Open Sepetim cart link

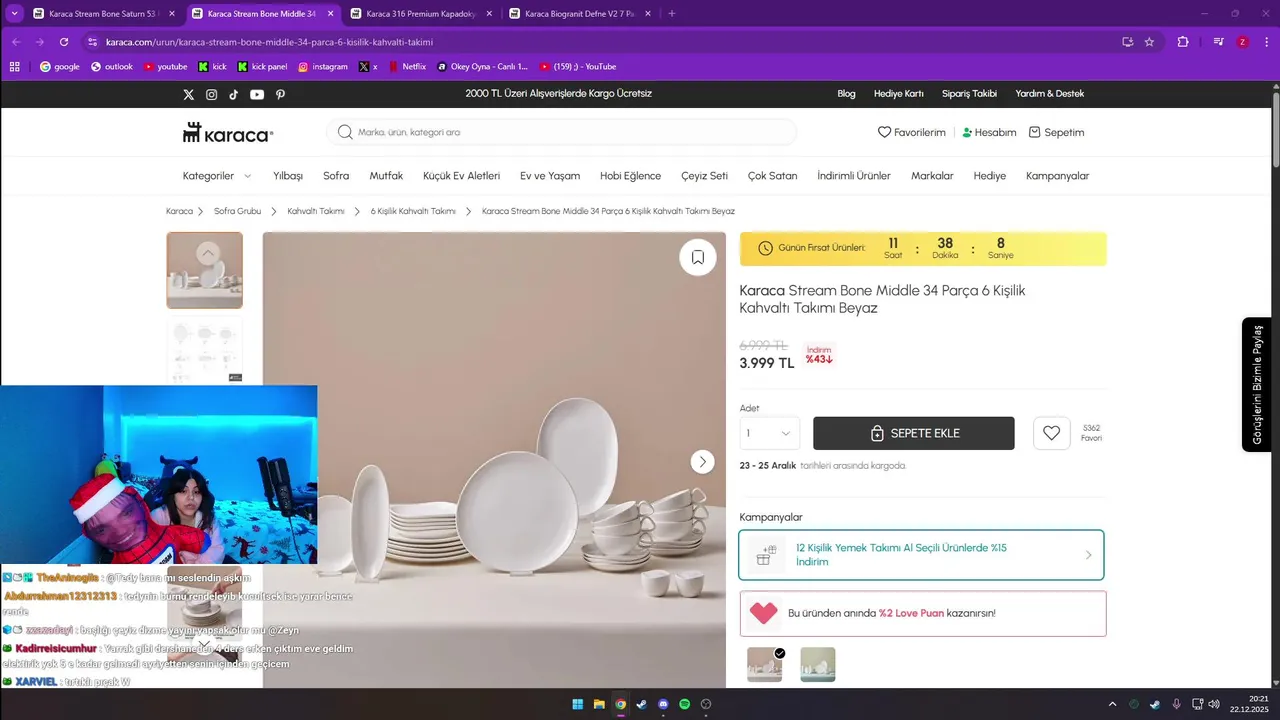(x=1056, y=132)
